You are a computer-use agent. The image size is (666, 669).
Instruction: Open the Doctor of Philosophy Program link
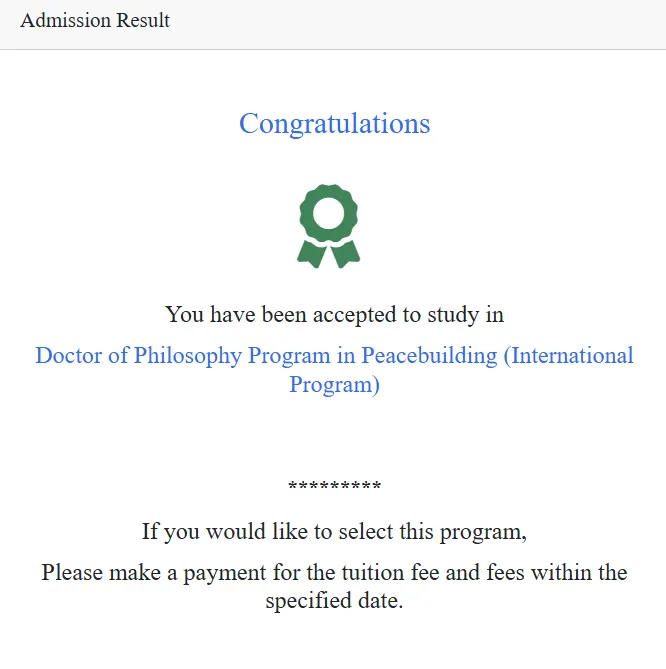tap(334, 356)
